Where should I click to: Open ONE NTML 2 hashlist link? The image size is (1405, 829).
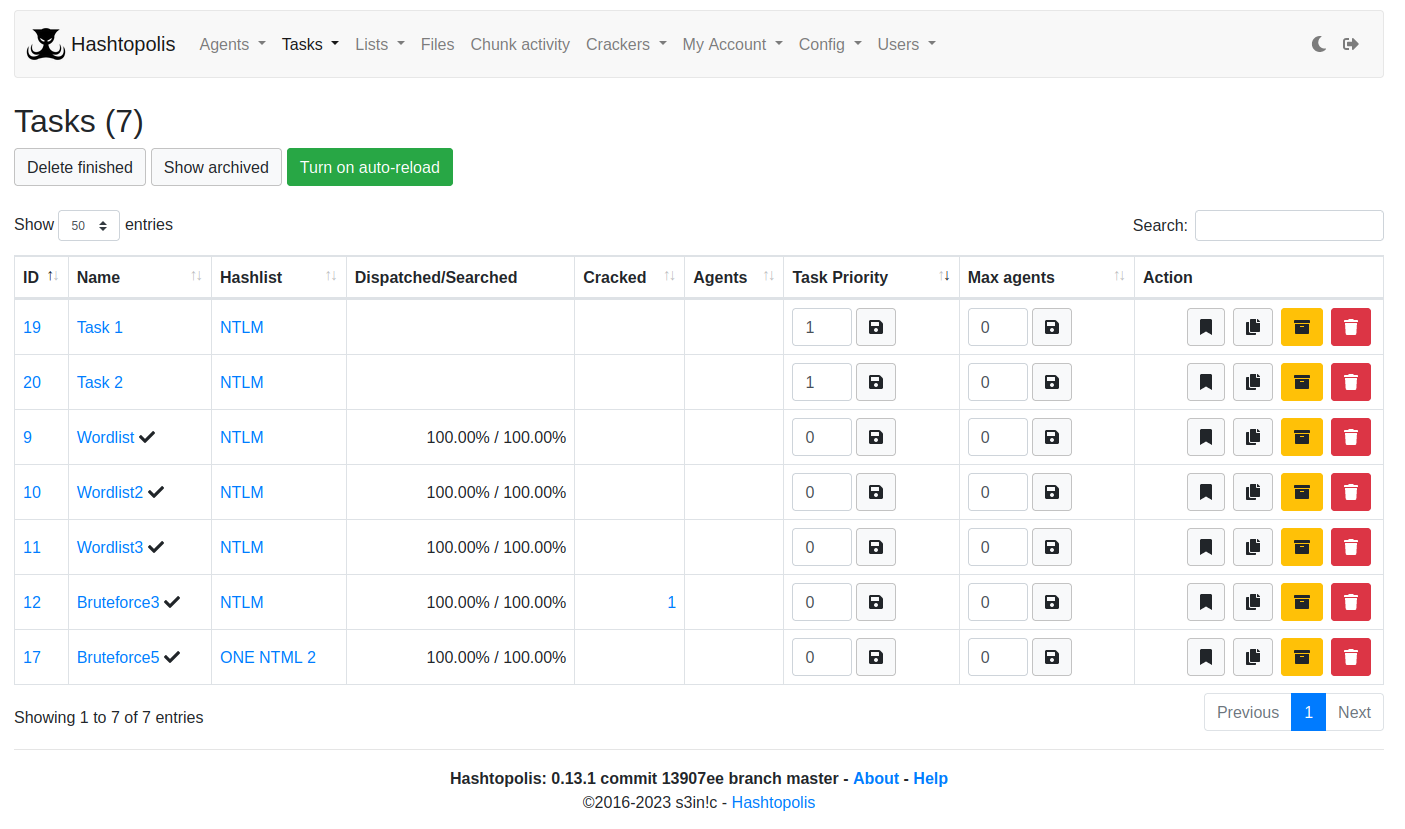[x=268, y=657]
